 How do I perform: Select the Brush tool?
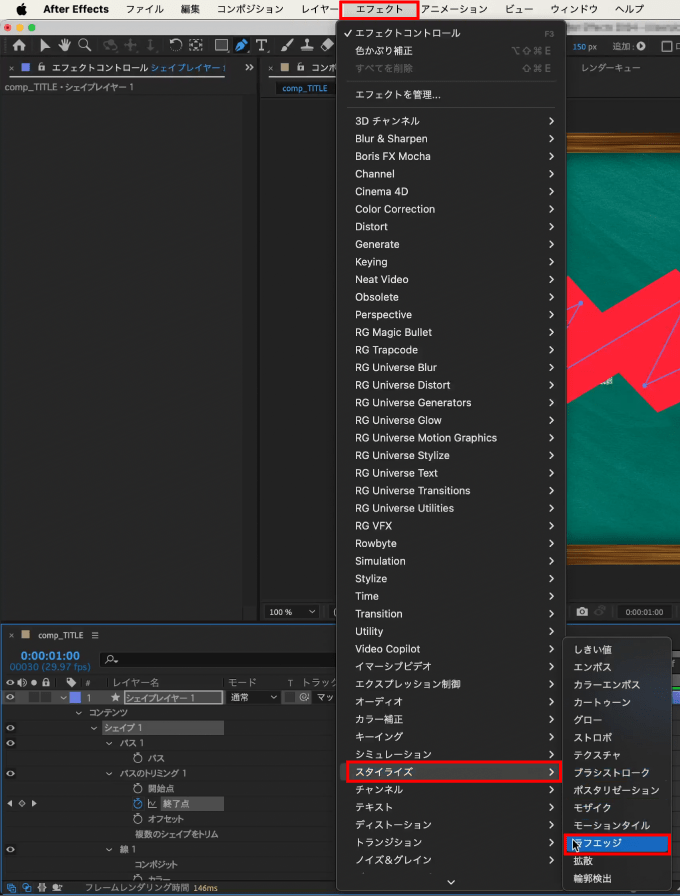tap(287, 46)
